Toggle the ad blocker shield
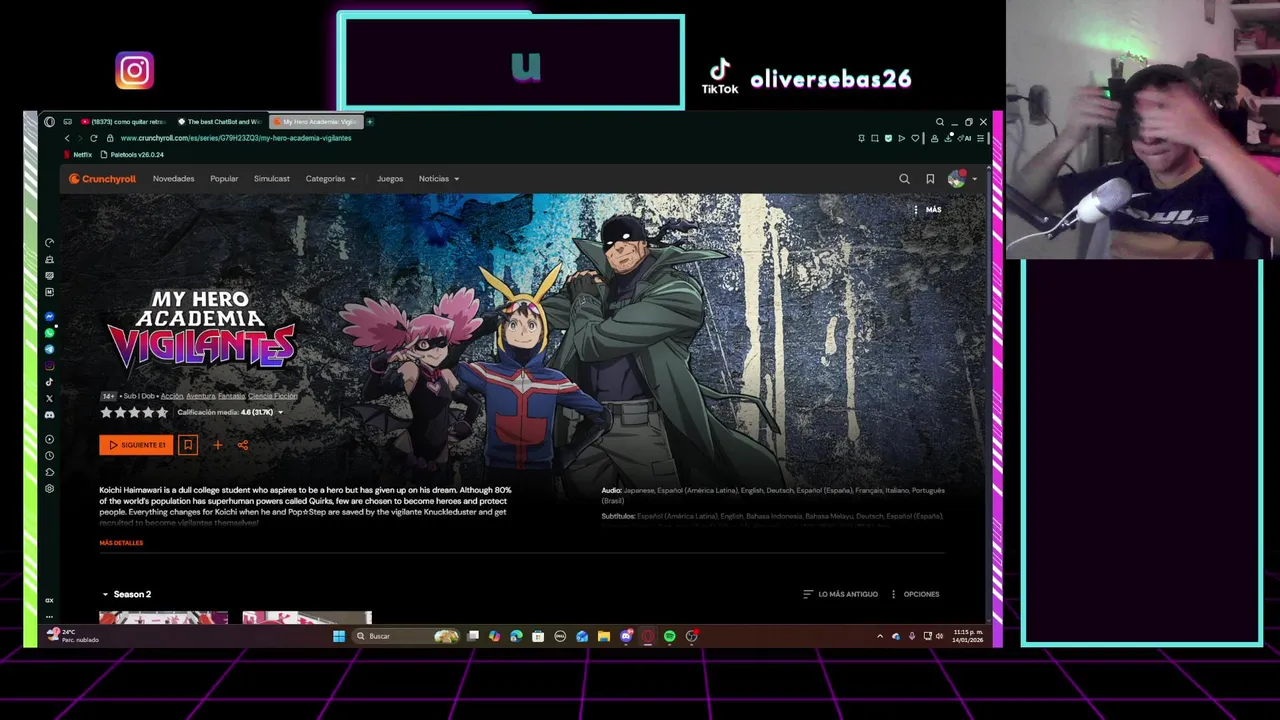The height and width of the screenshot is (720, 1280). pos(888,138)
